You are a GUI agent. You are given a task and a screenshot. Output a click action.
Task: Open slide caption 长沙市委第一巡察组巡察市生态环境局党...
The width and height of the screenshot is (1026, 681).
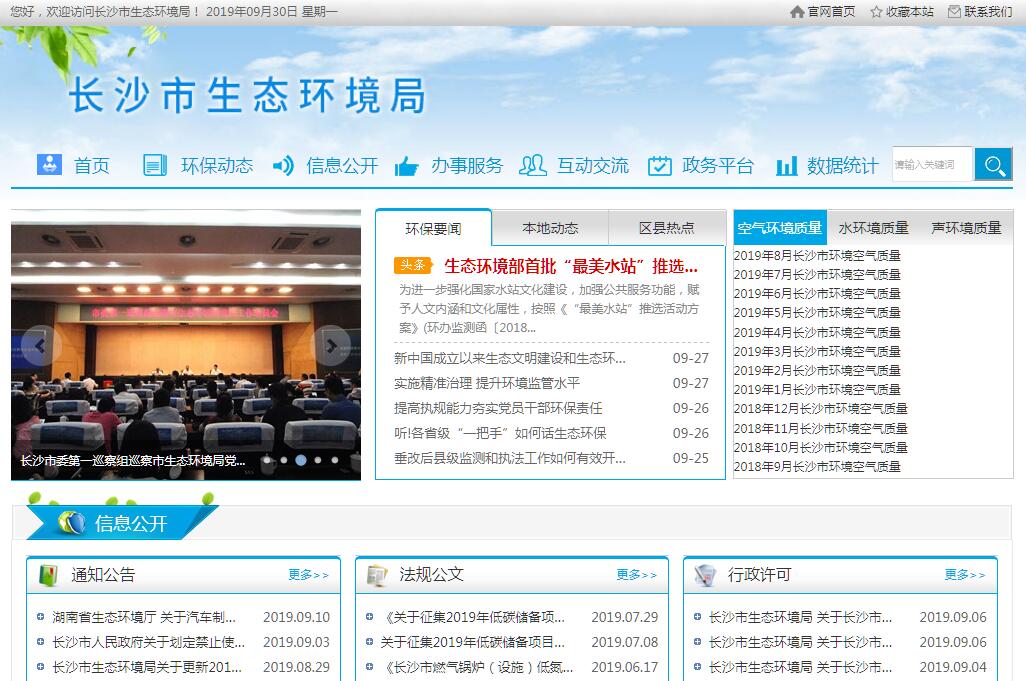pyautogui.click(x=133, y=461)
